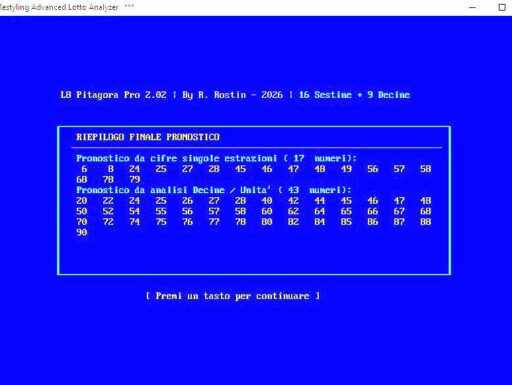Click number 66 in Decine analysis
This screenshot has width=512, height=385.
coord(373,211)
